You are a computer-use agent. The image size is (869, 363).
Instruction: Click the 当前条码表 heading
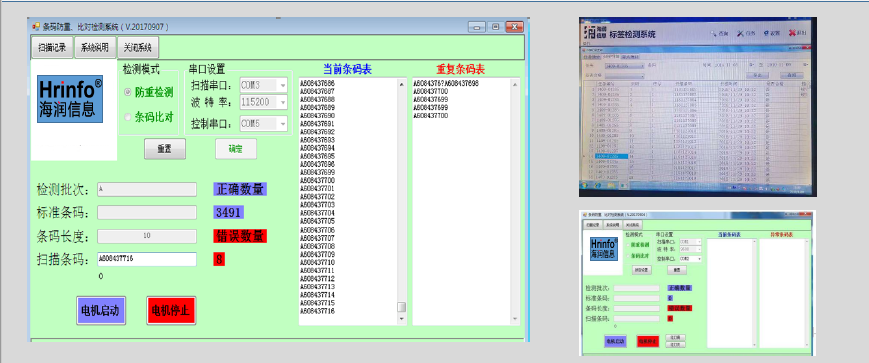[x=347, y=70]
